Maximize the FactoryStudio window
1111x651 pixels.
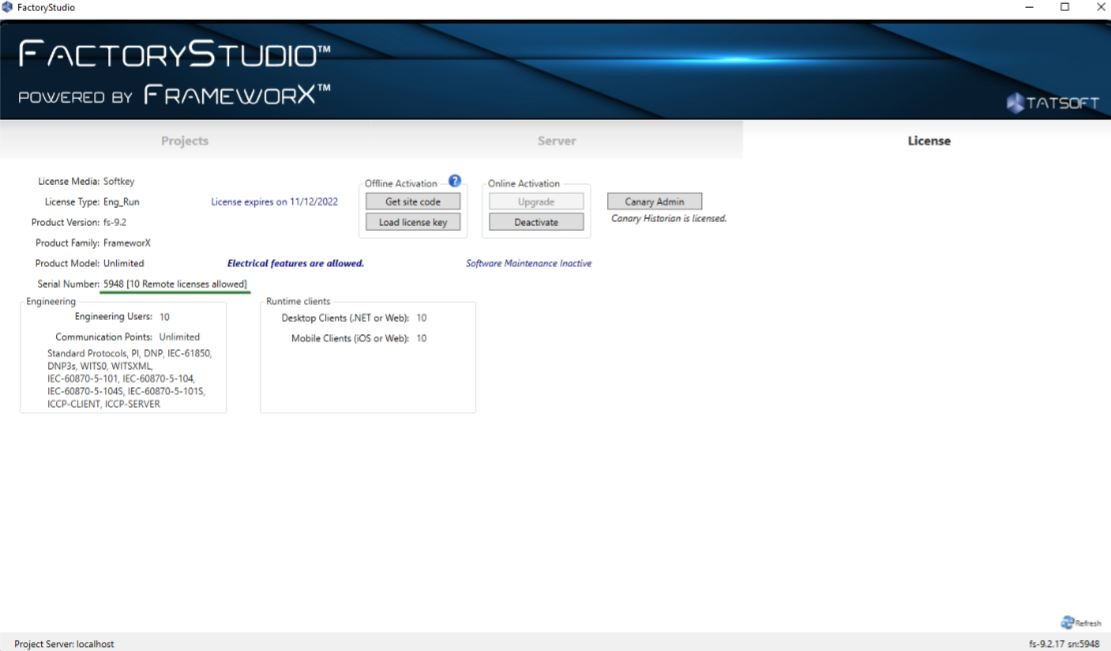(1065, 7)
